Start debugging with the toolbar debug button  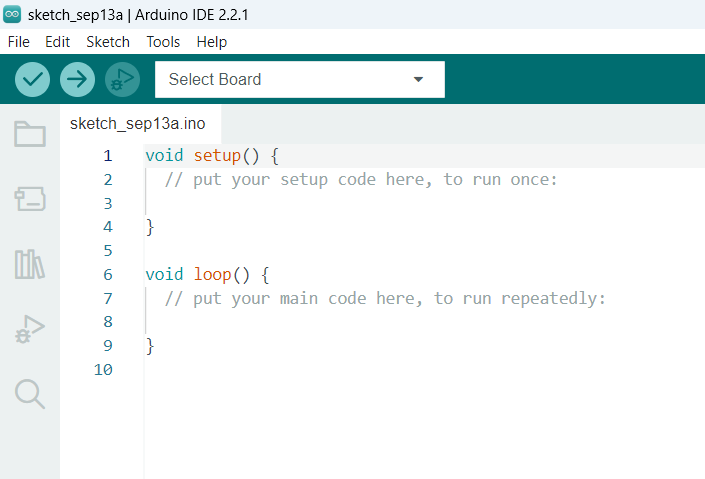coord(122,80)
